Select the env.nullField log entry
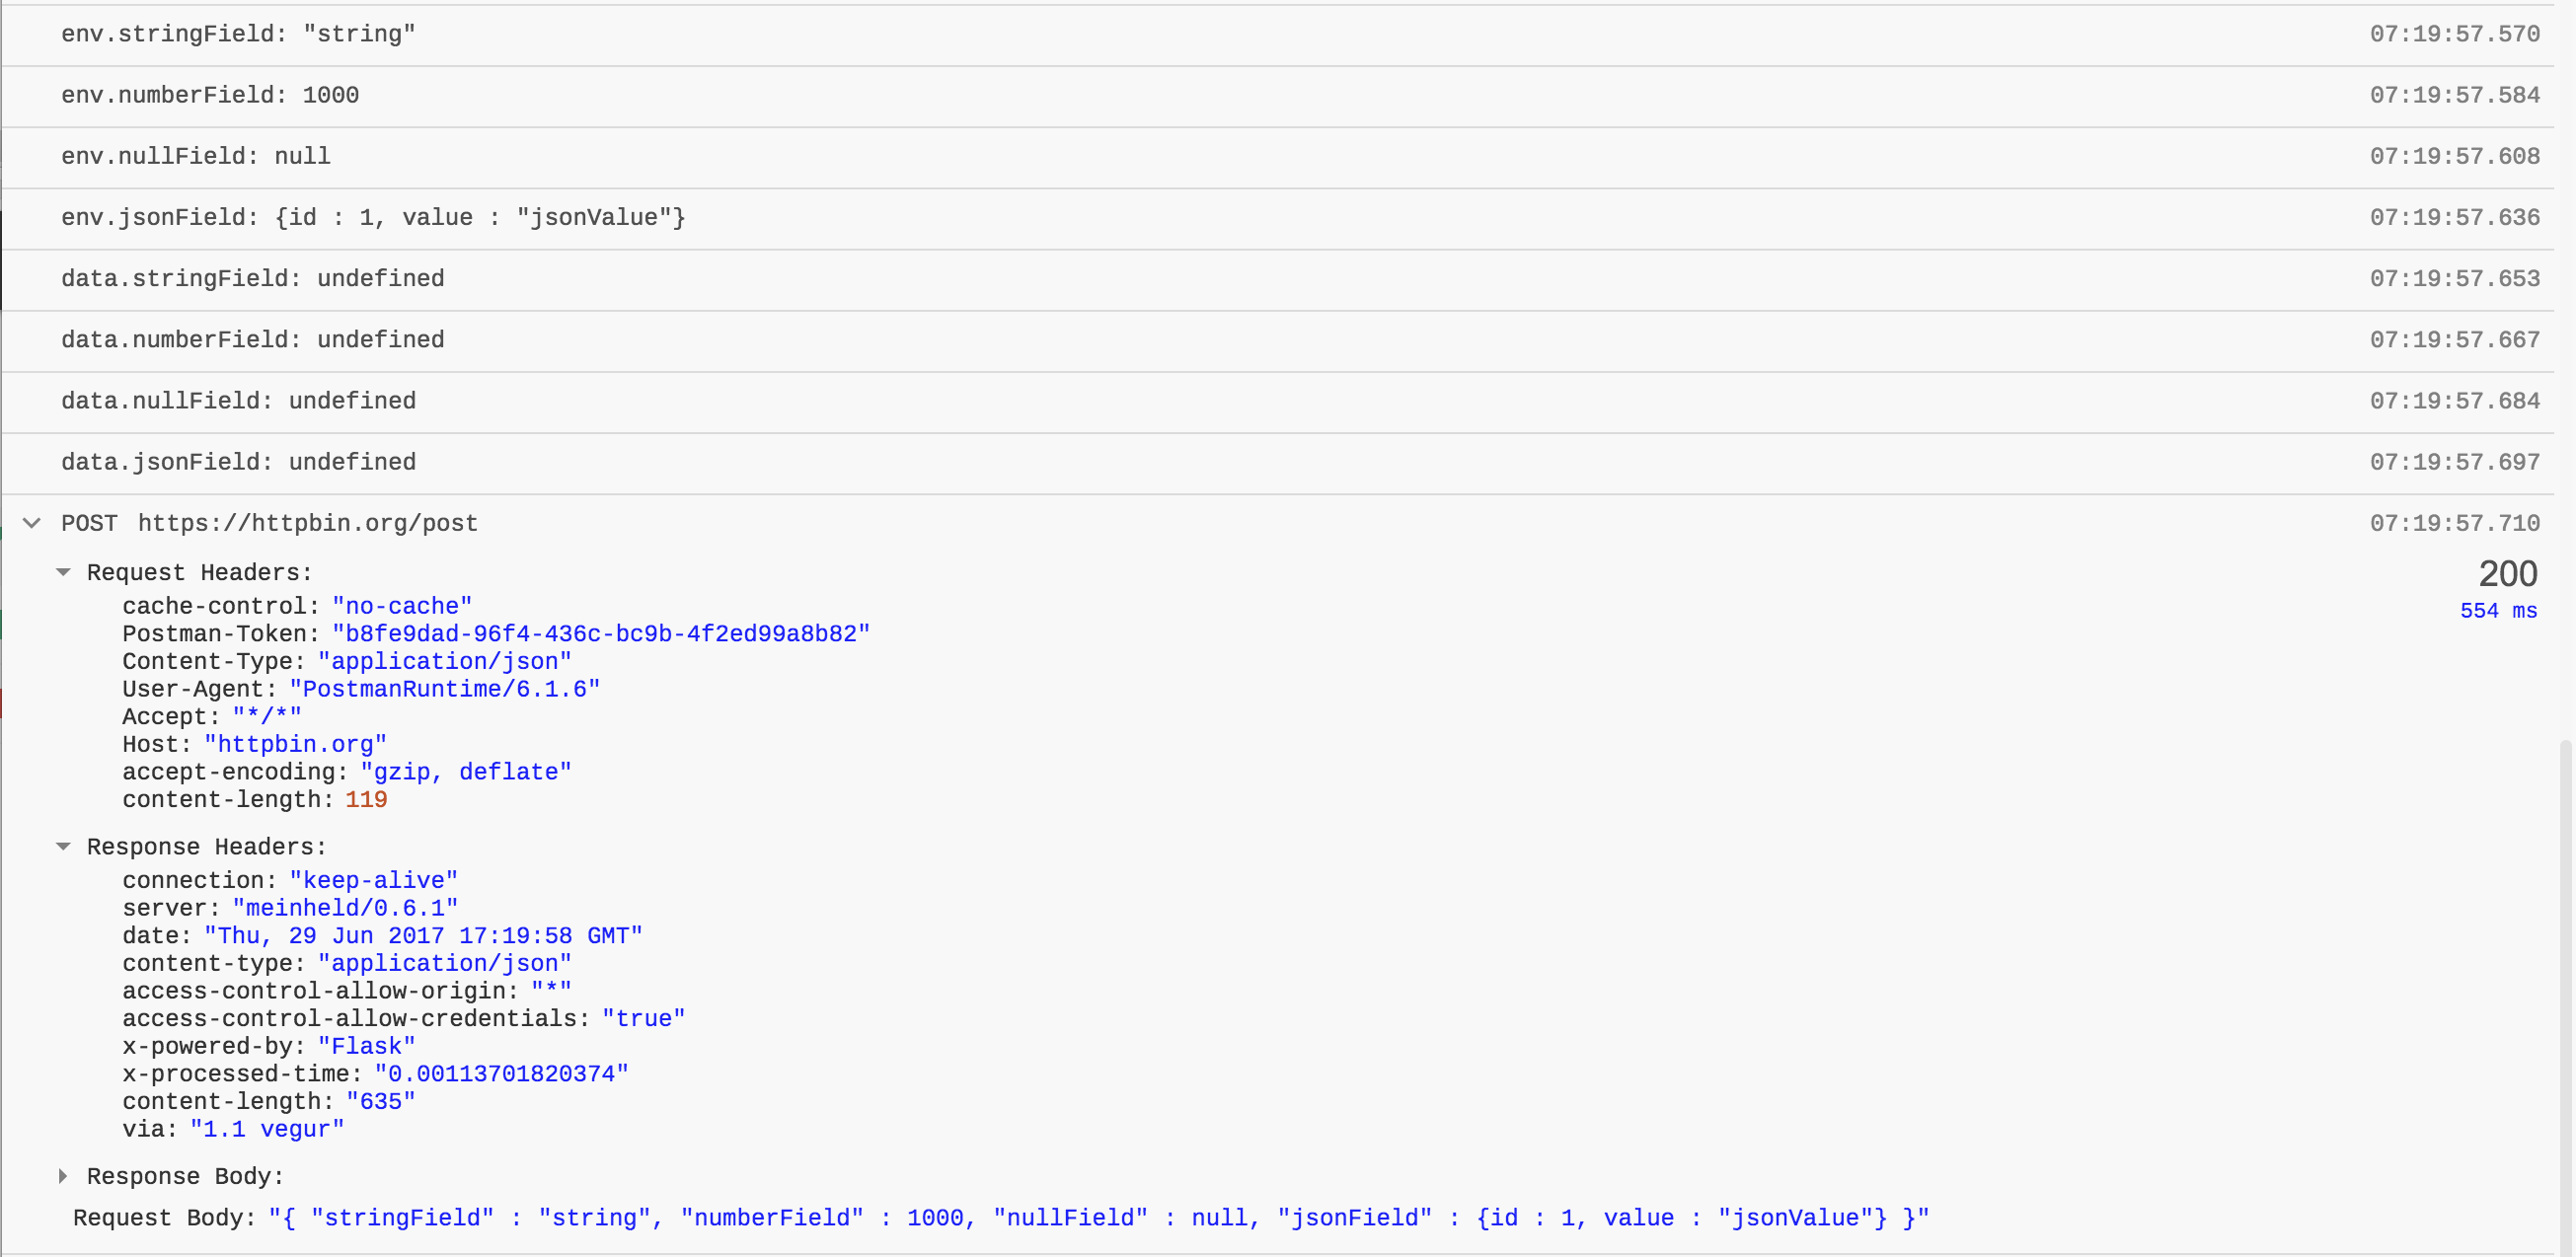Viewport: 2576px width, 1257px height. click(195, 156)
